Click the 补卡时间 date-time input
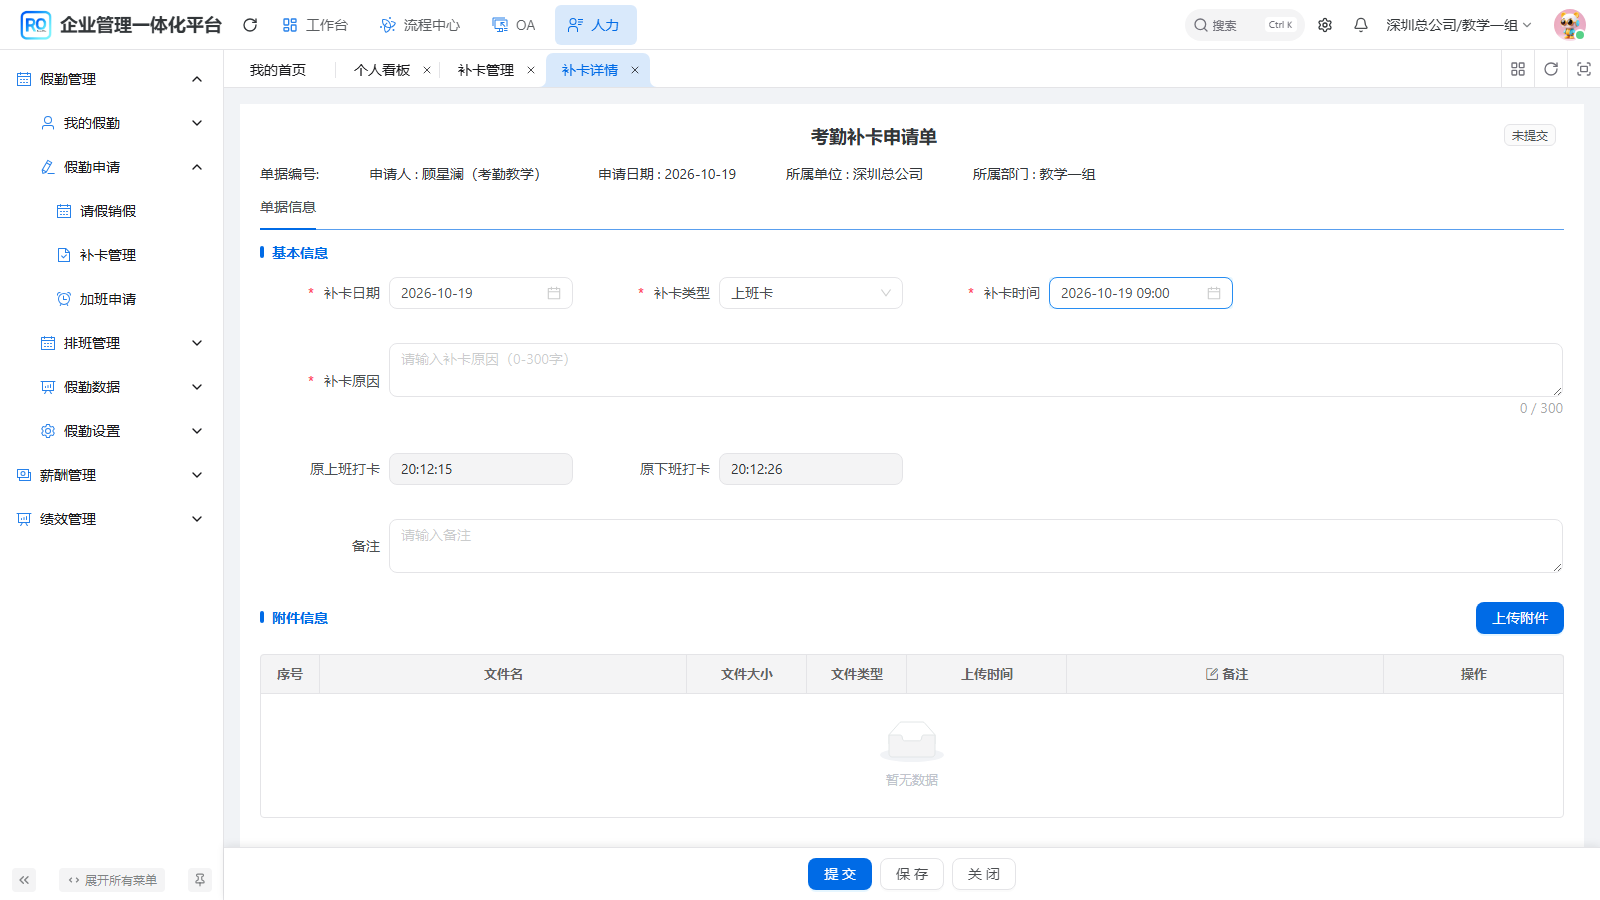This screenshot has height=900, width=1600. click(1141, 293)
